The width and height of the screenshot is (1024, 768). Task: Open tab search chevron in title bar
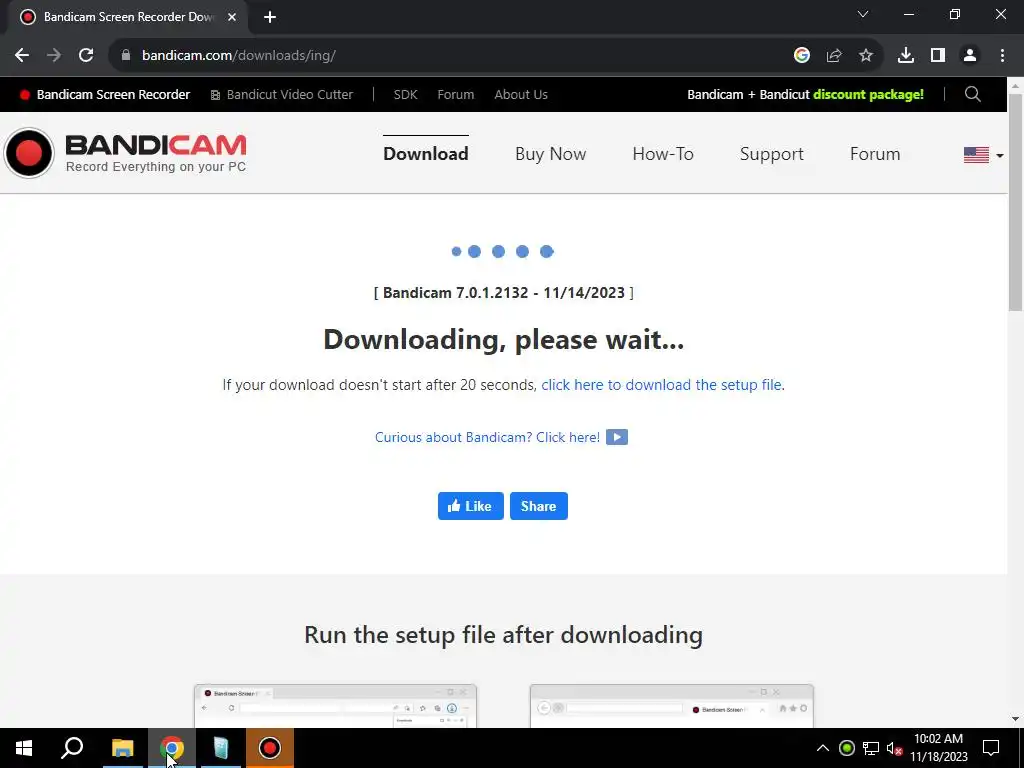click(863, 14)
